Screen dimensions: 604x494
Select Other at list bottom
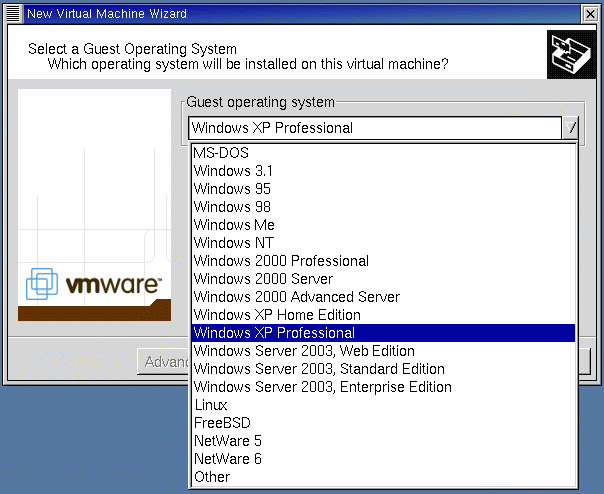click(x=383, y=477)
